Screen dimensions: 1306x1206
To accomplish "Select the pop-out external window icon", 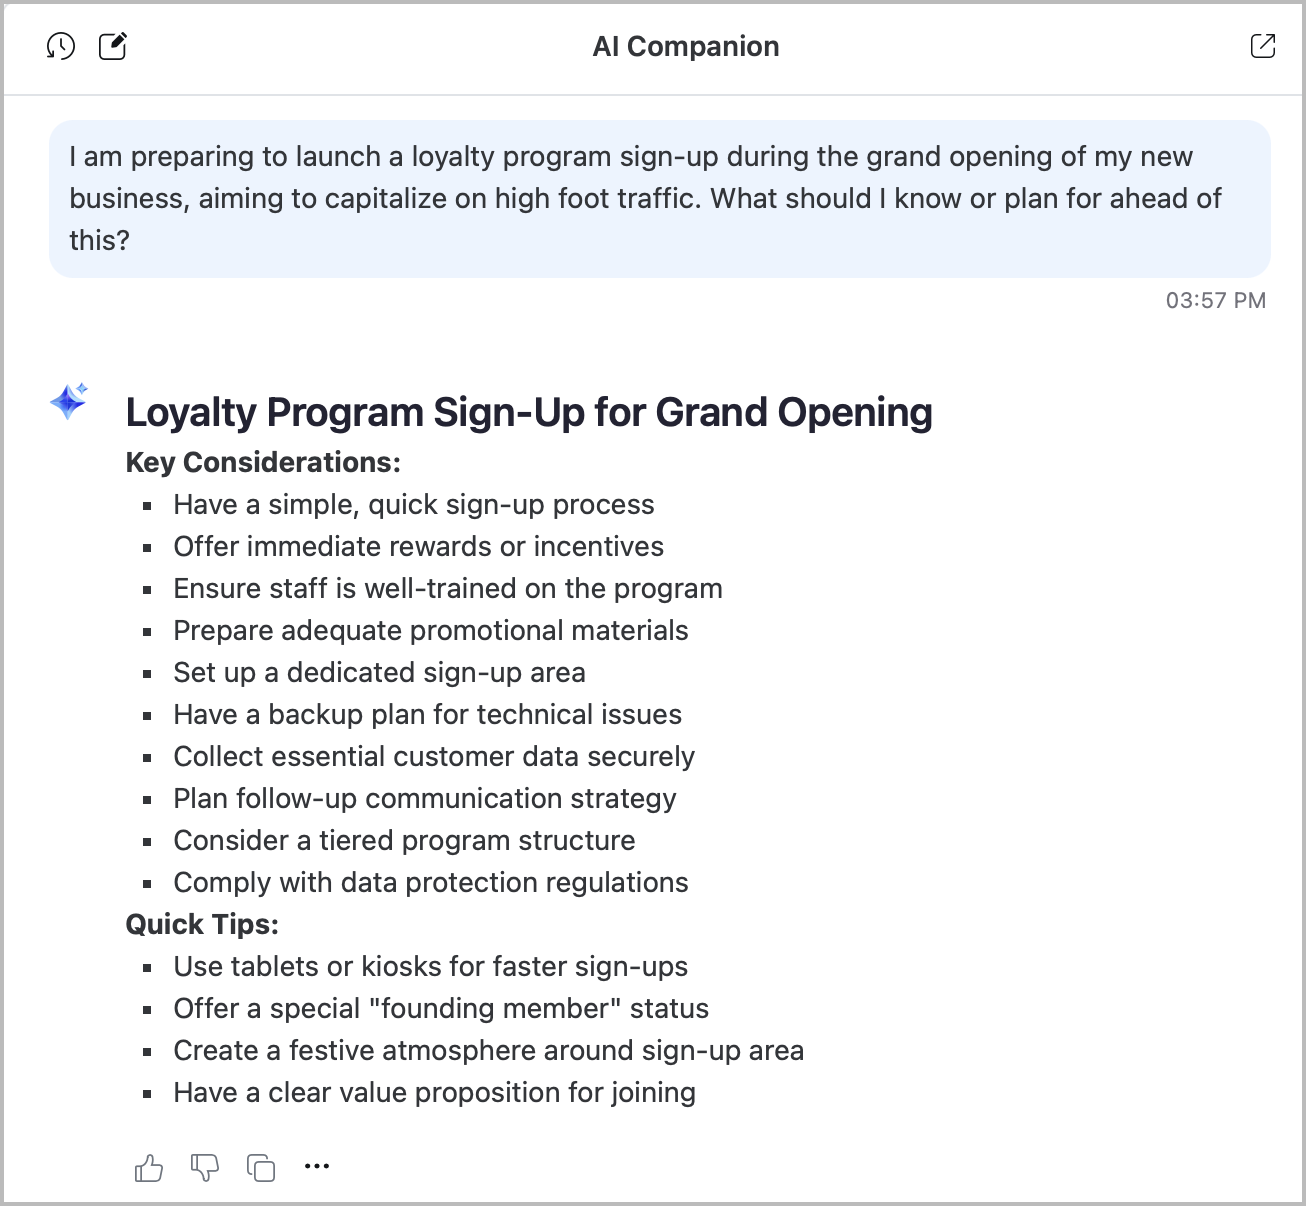I will tap(1262, 45).
